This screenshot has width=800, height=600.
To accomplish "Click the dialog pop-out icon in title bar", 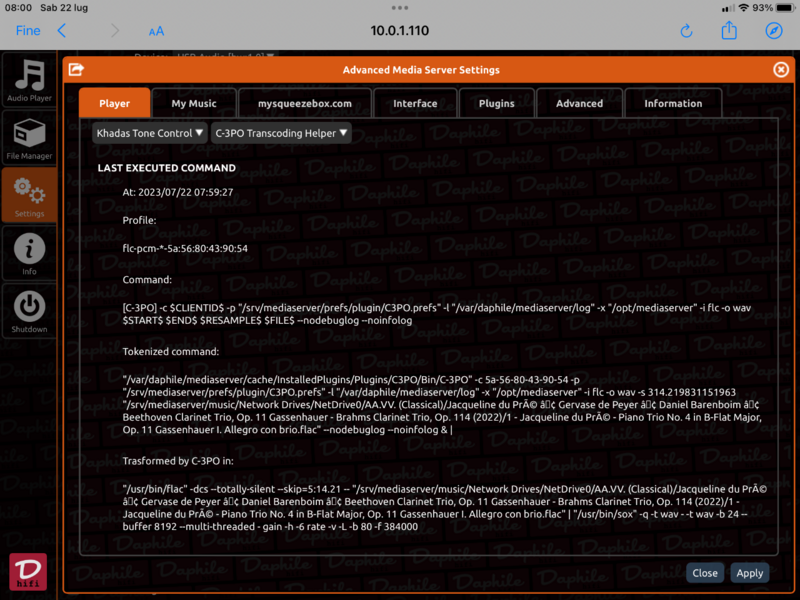I will click(76, 70).
